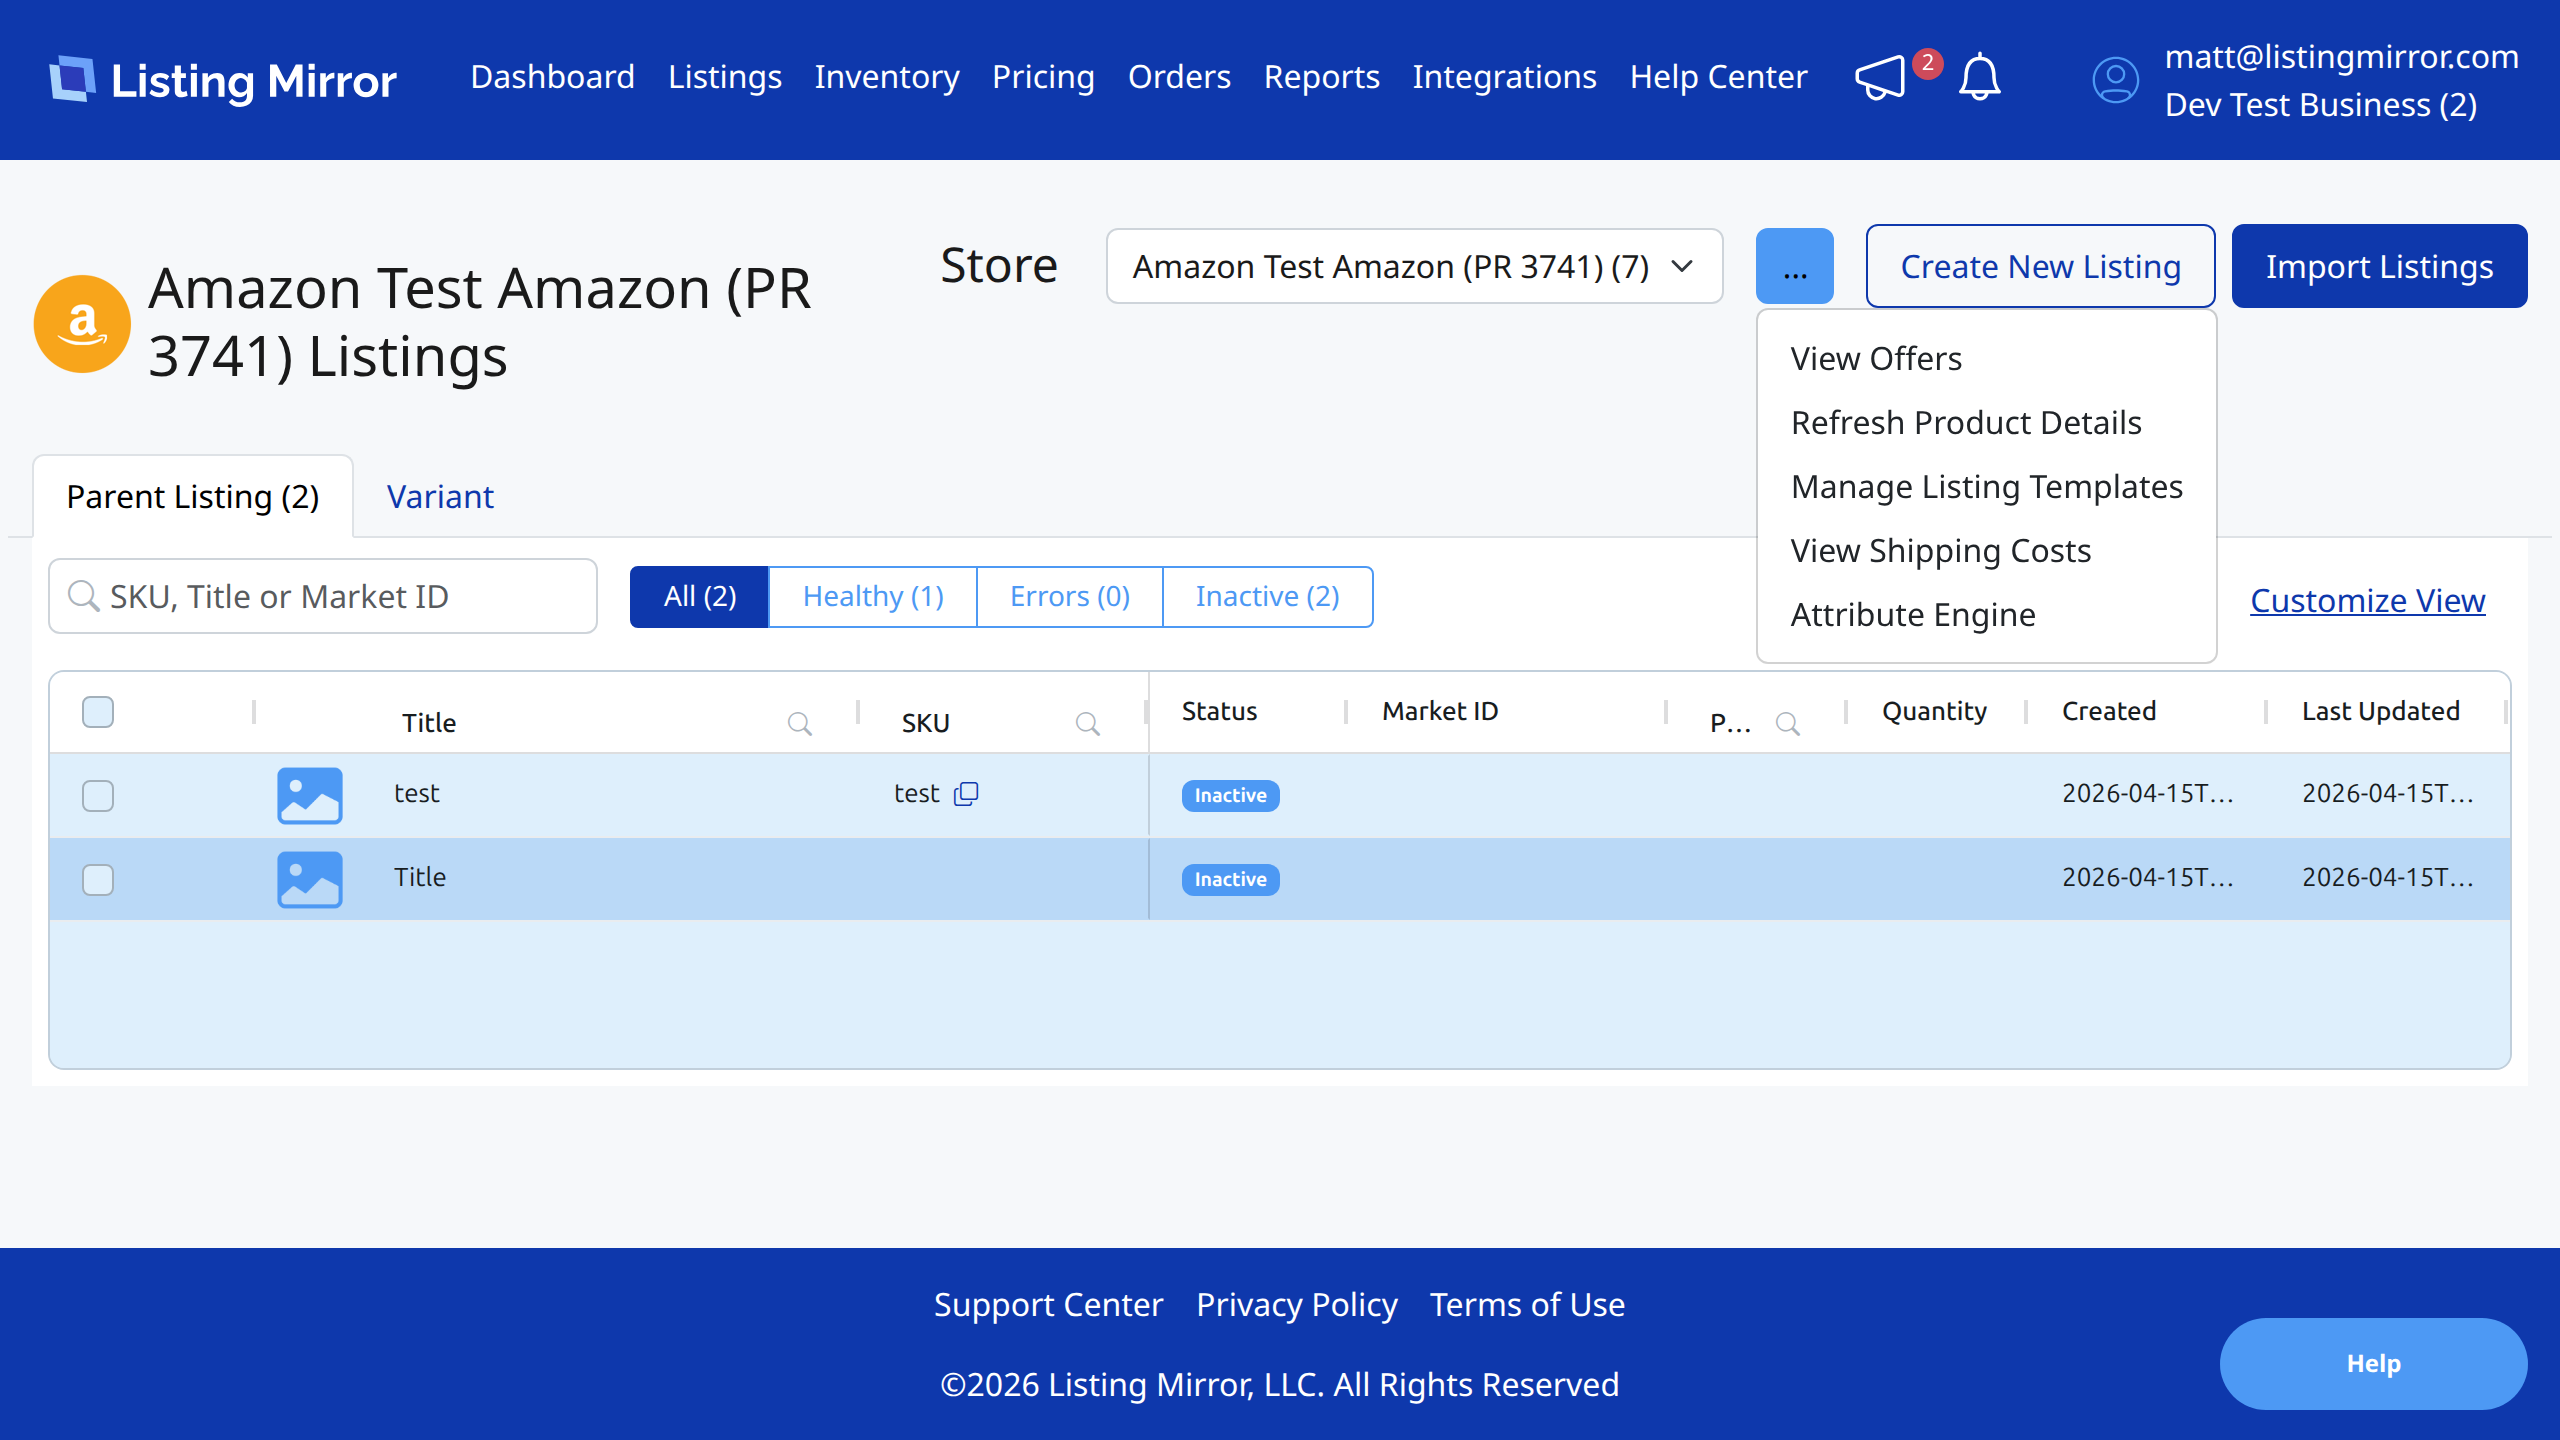Focus the SKU, Title or Market ID search field

tap(323, 596)
